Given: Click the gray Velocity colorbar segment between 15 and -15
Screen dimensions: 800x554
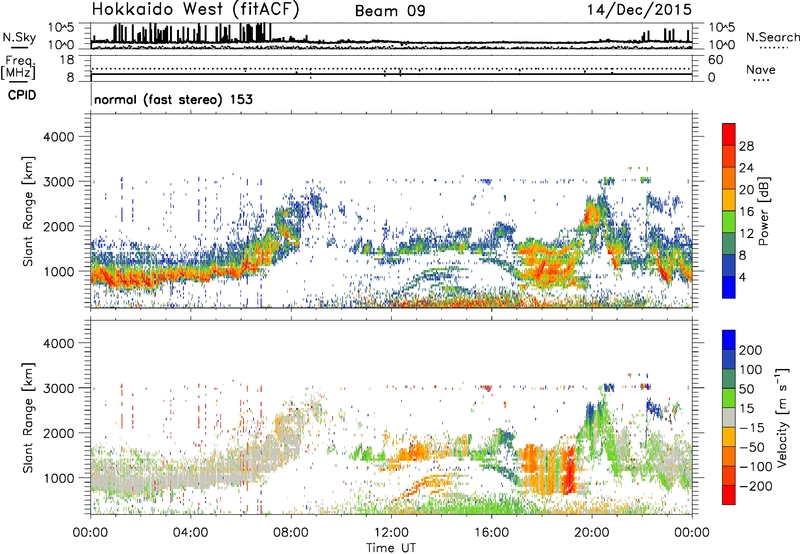Looking at the screenshot, I should click(x=729, y=417).
